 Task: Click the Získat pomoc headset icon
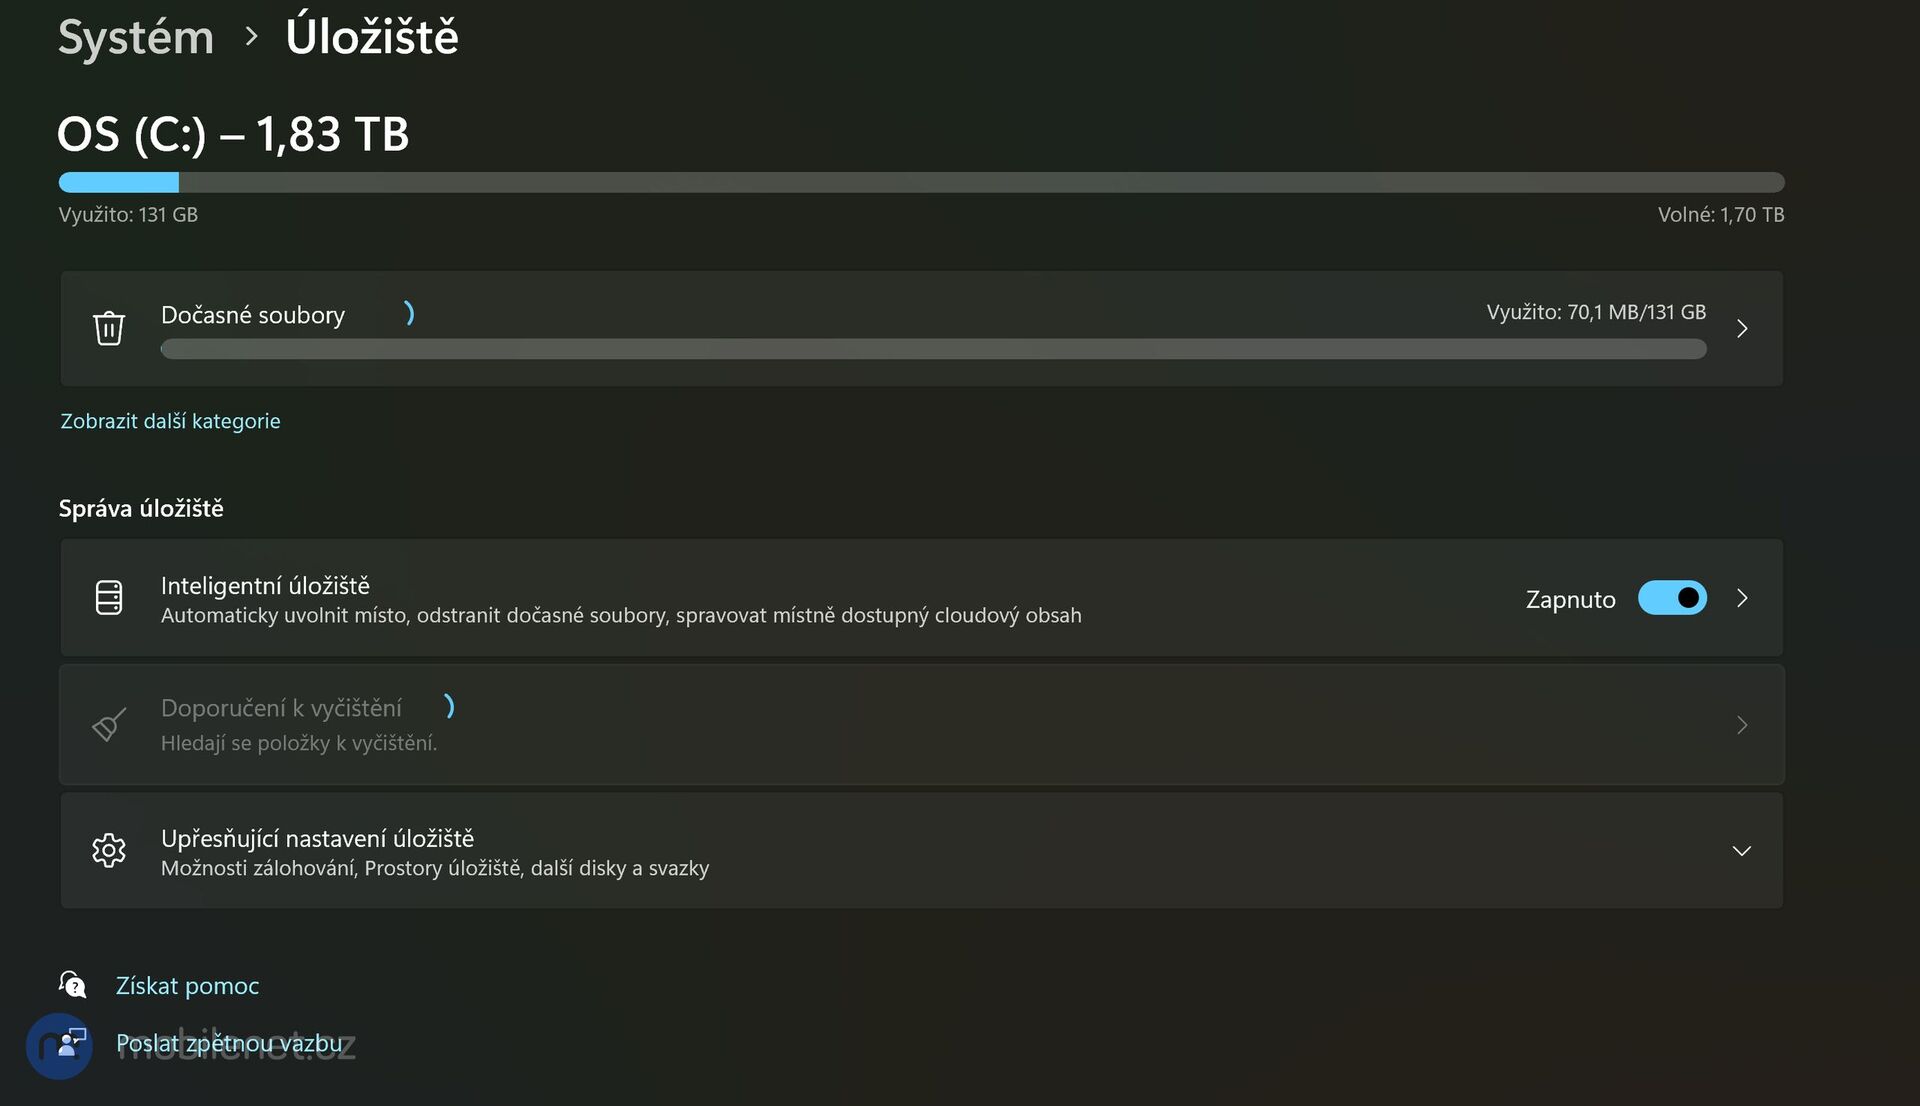73,985
